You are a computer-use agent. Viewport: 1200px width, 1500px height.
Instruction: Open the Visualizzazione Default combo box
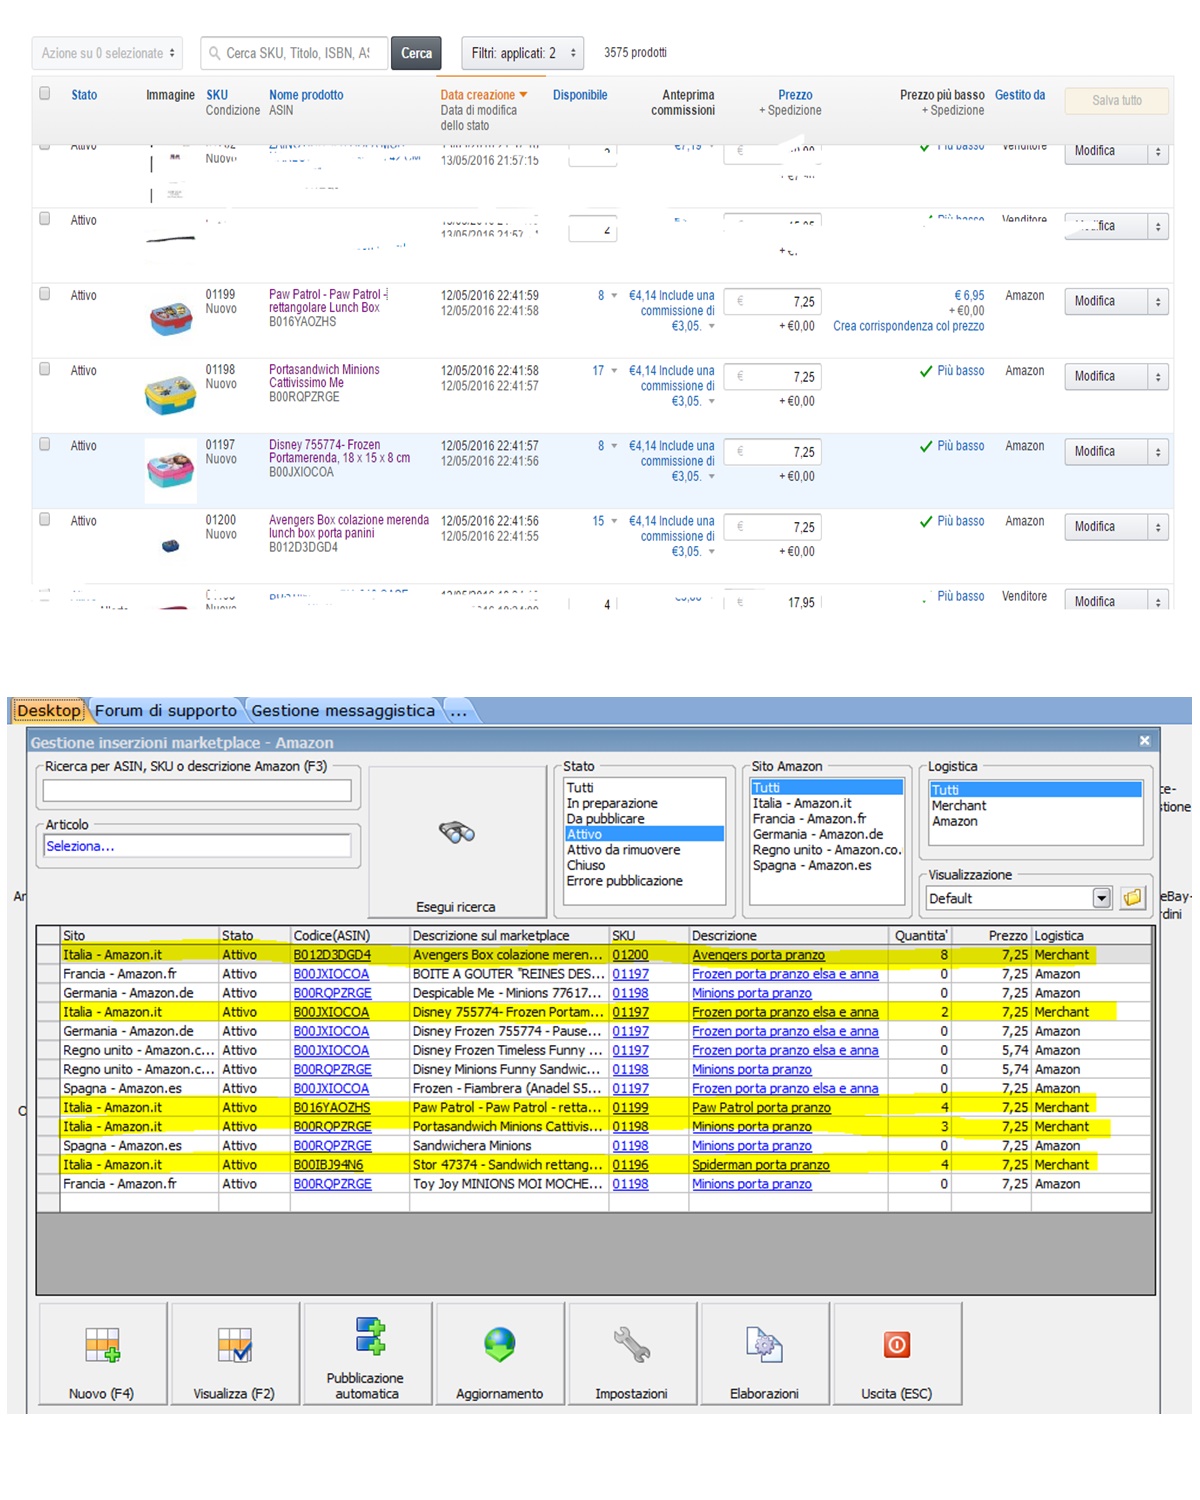pos(1019,898)
